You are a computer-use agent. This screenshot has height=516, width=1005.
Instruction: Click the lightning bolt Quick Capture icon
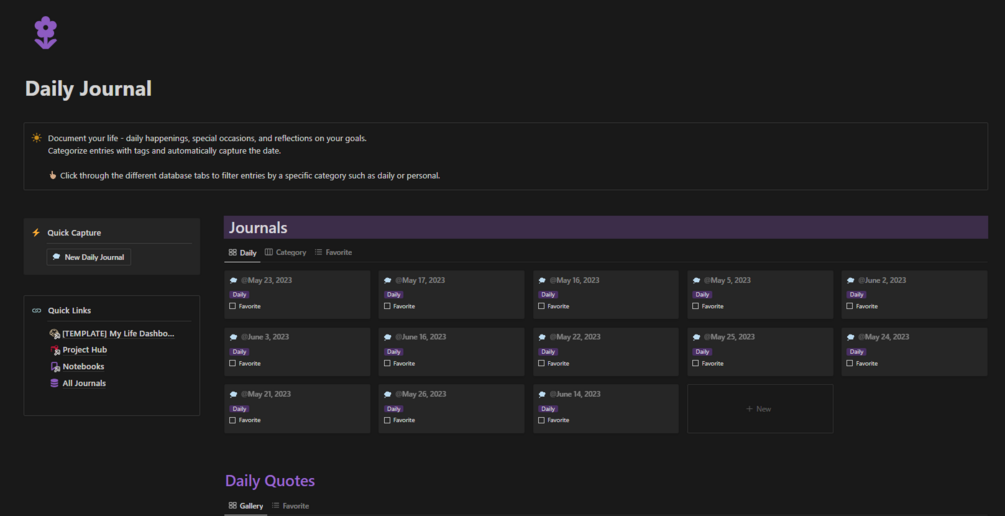click(x=36, y=233)
